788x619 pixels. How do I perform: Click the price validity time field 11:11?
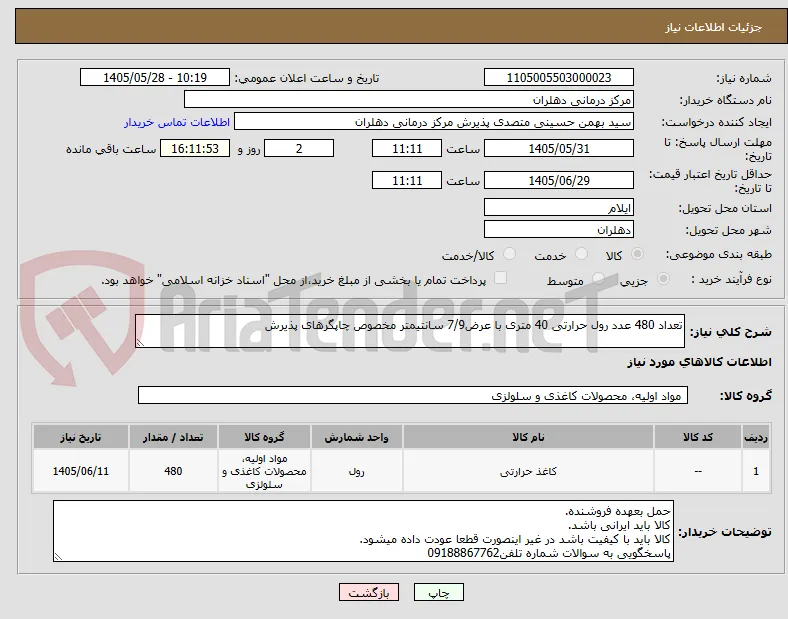(x=407, y=180)
